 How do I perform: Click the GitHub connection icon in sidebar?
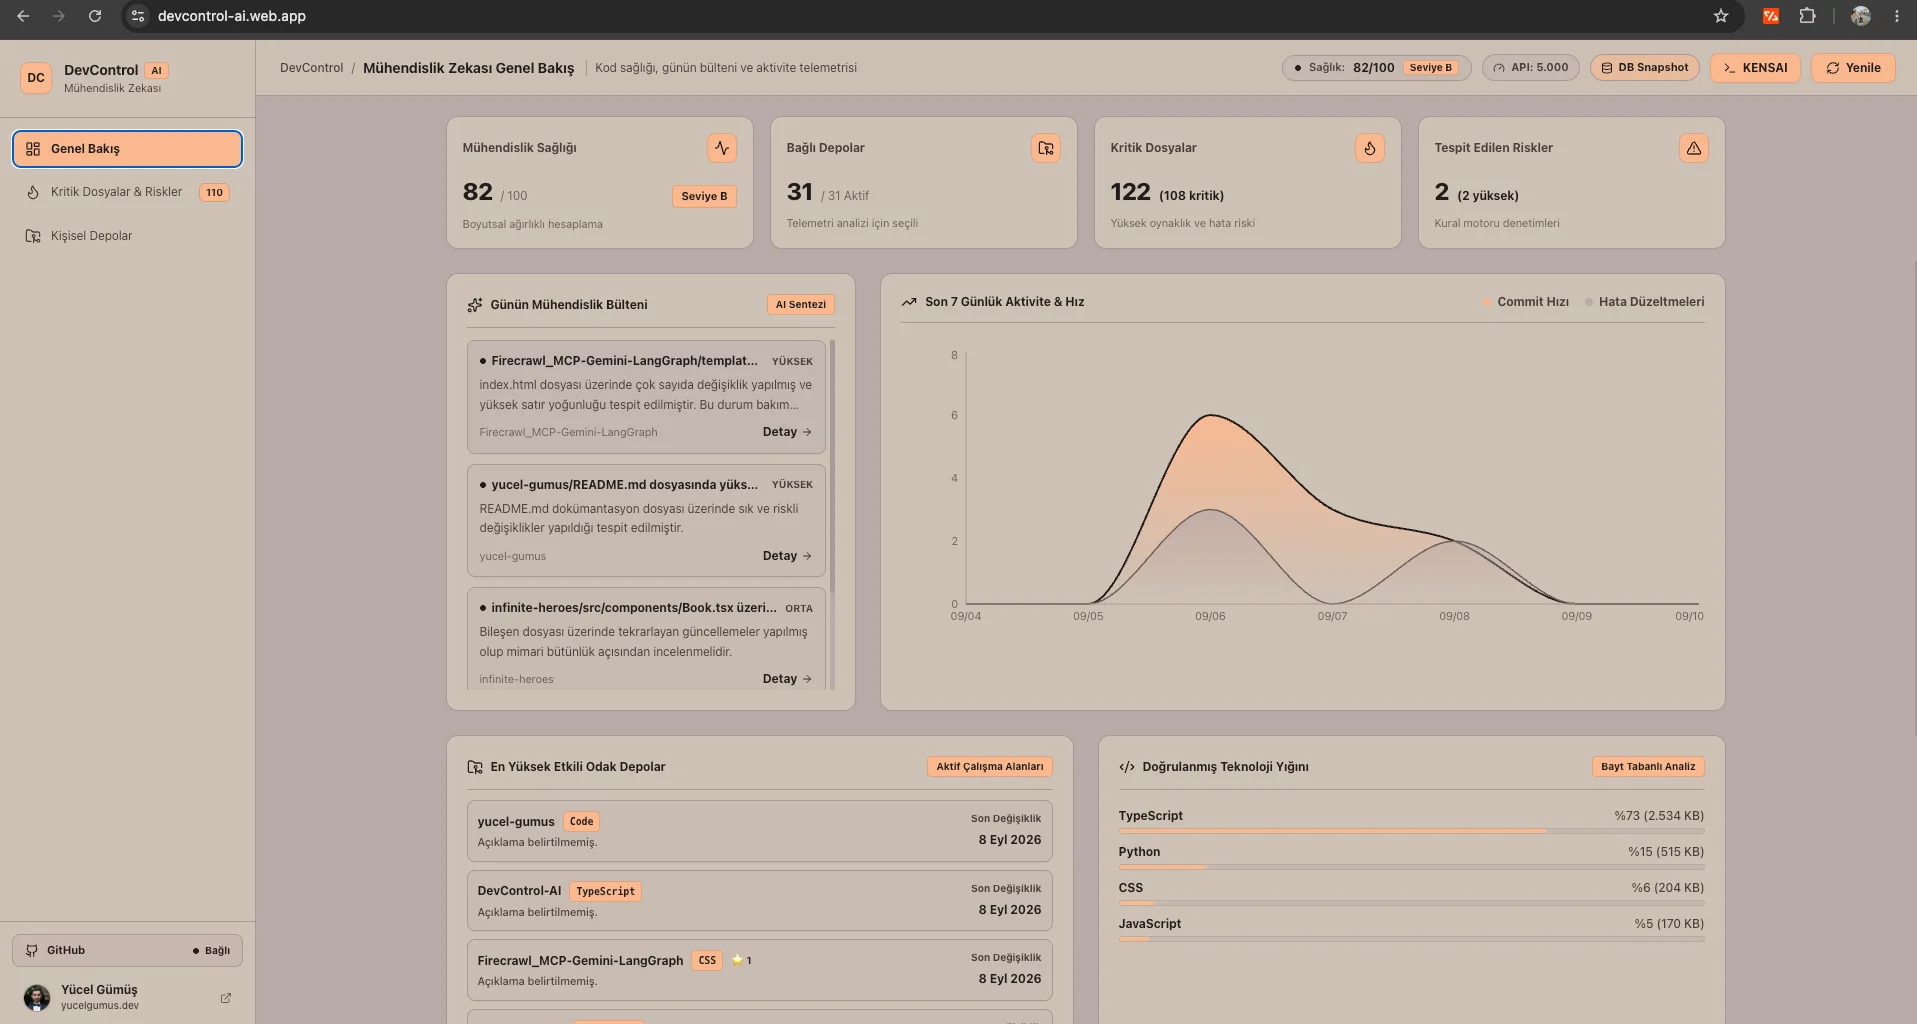coord(32,951)
